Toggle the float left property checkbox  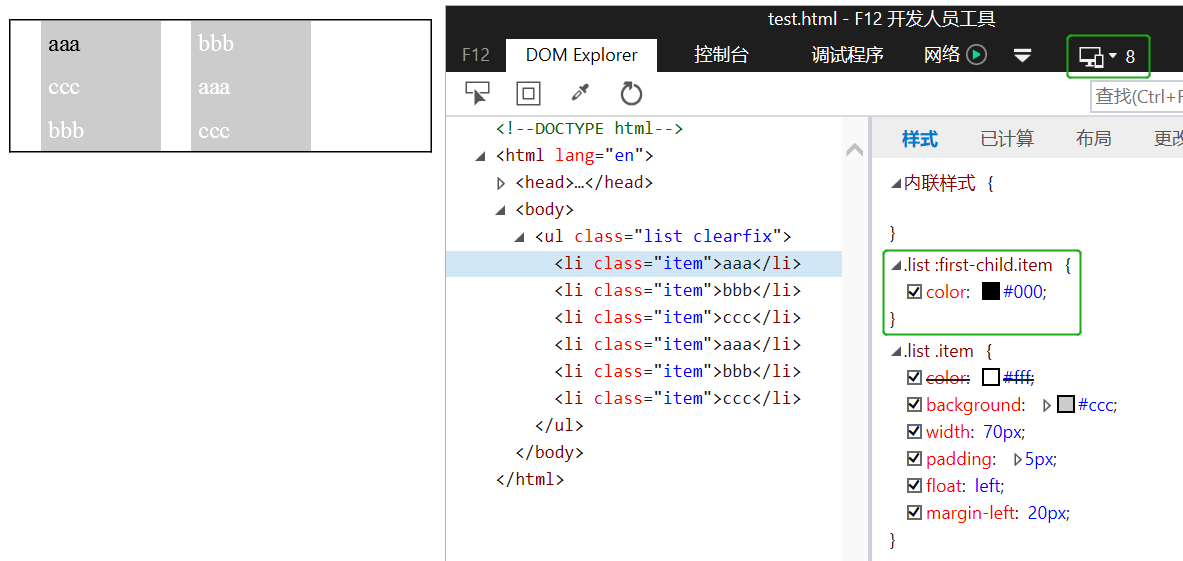click(914, 485)
